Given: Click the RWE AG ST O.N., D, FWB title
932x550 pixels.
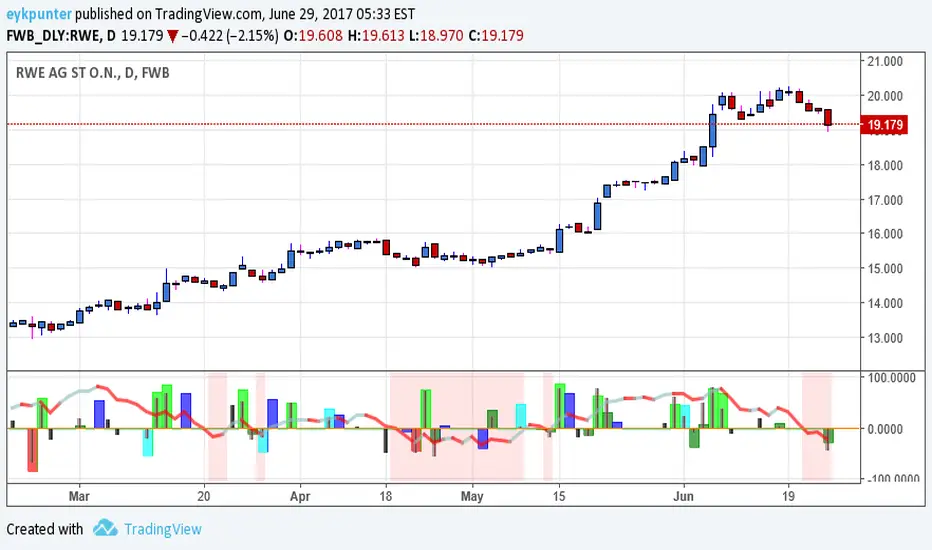Looking at the screenshot, I should pyautogui.click(x=93, y=73).
